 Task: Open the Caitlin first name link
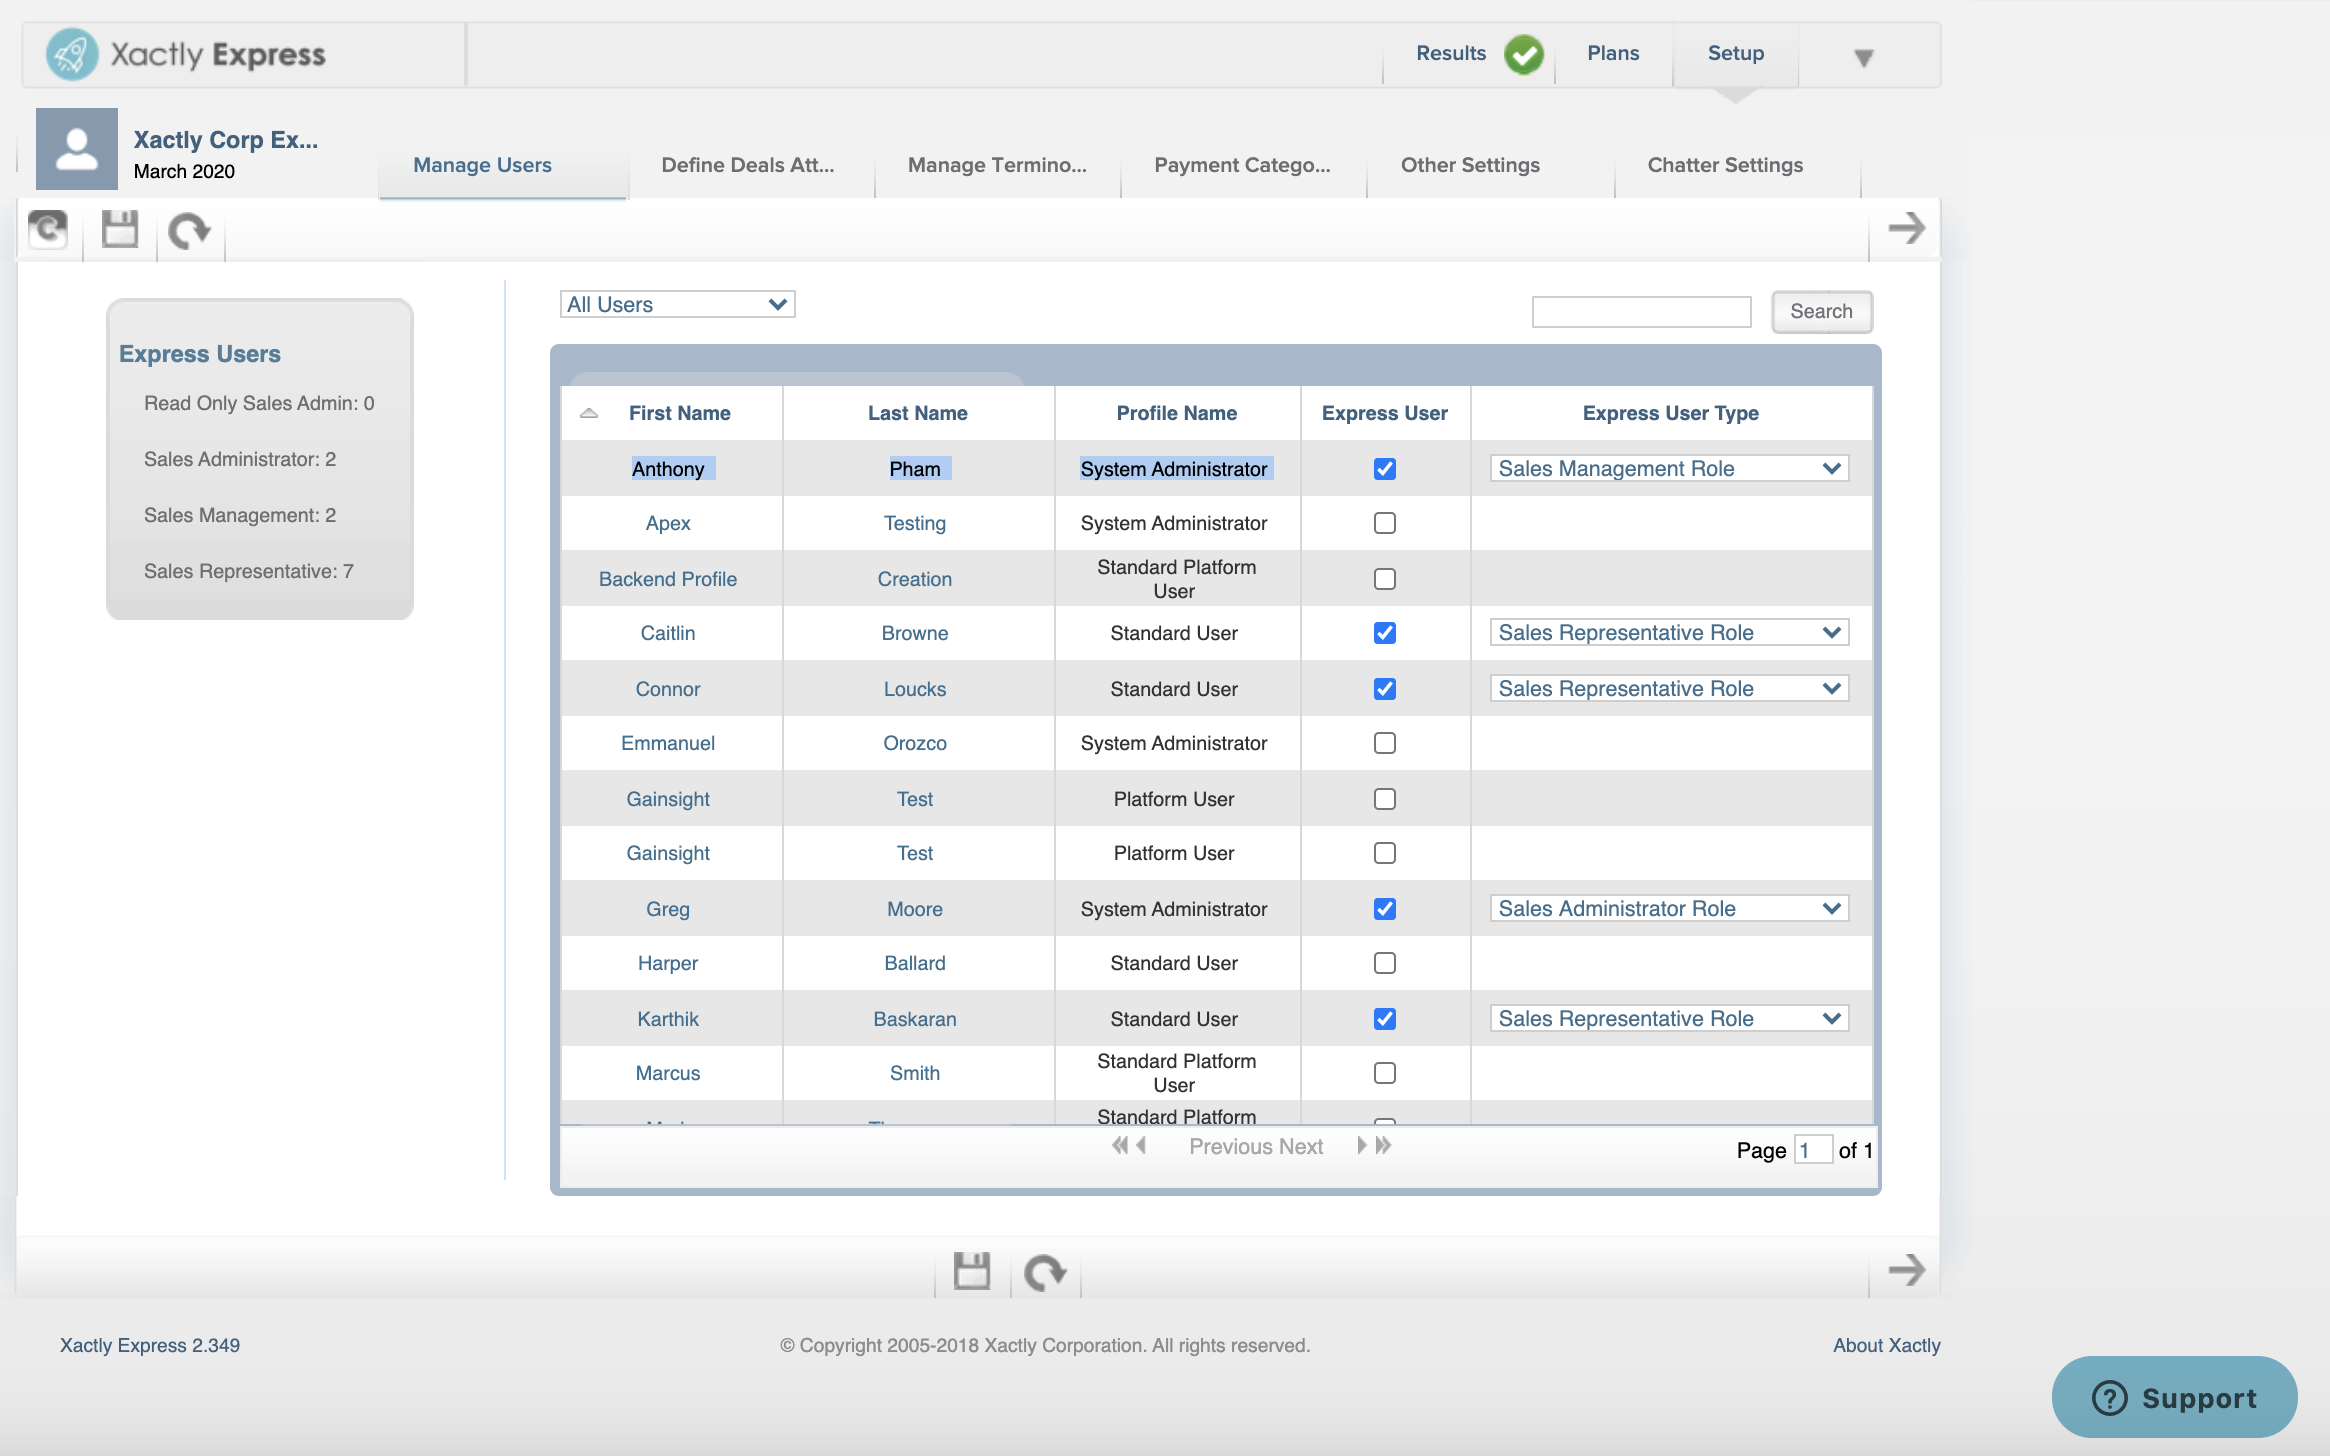click(668, 633)
